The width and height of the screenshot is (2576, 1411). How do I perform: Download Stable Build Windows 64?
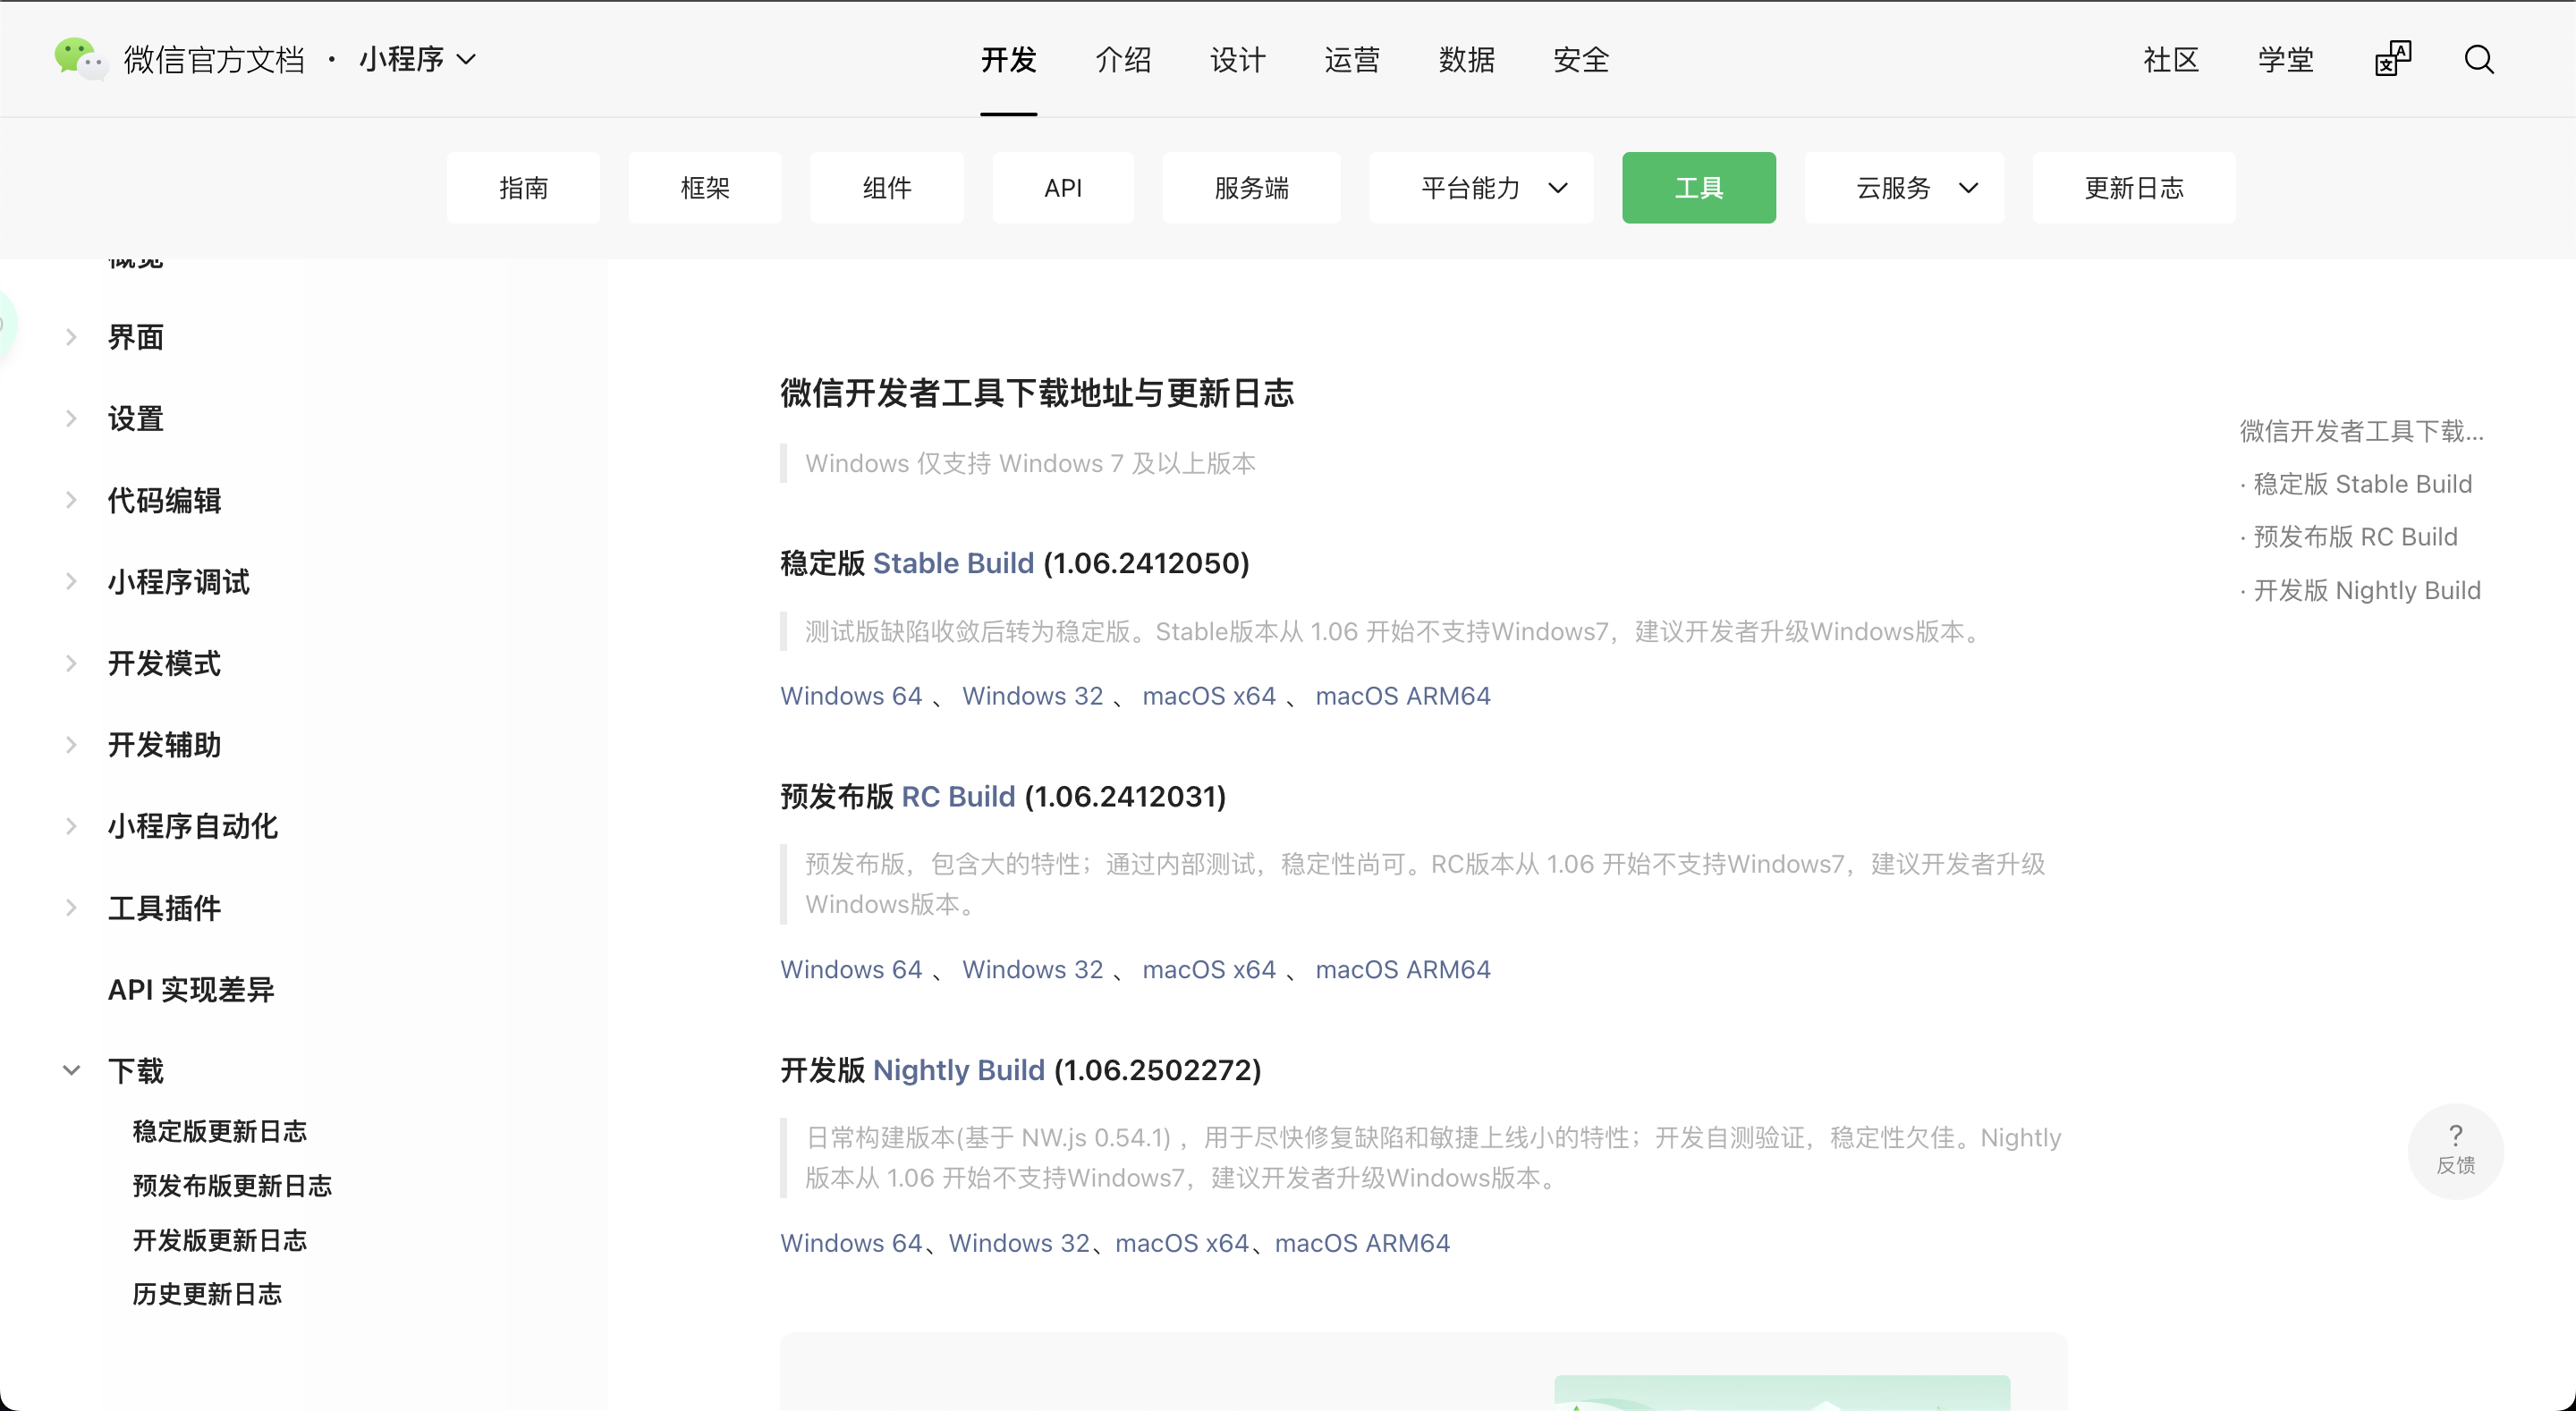tap(851, 696)
